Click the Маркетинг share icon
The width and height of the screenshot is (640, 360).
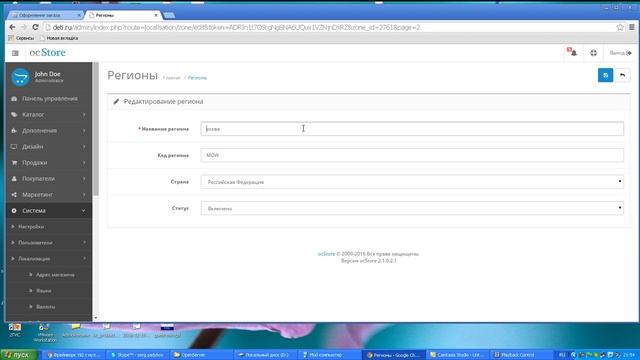14,195
